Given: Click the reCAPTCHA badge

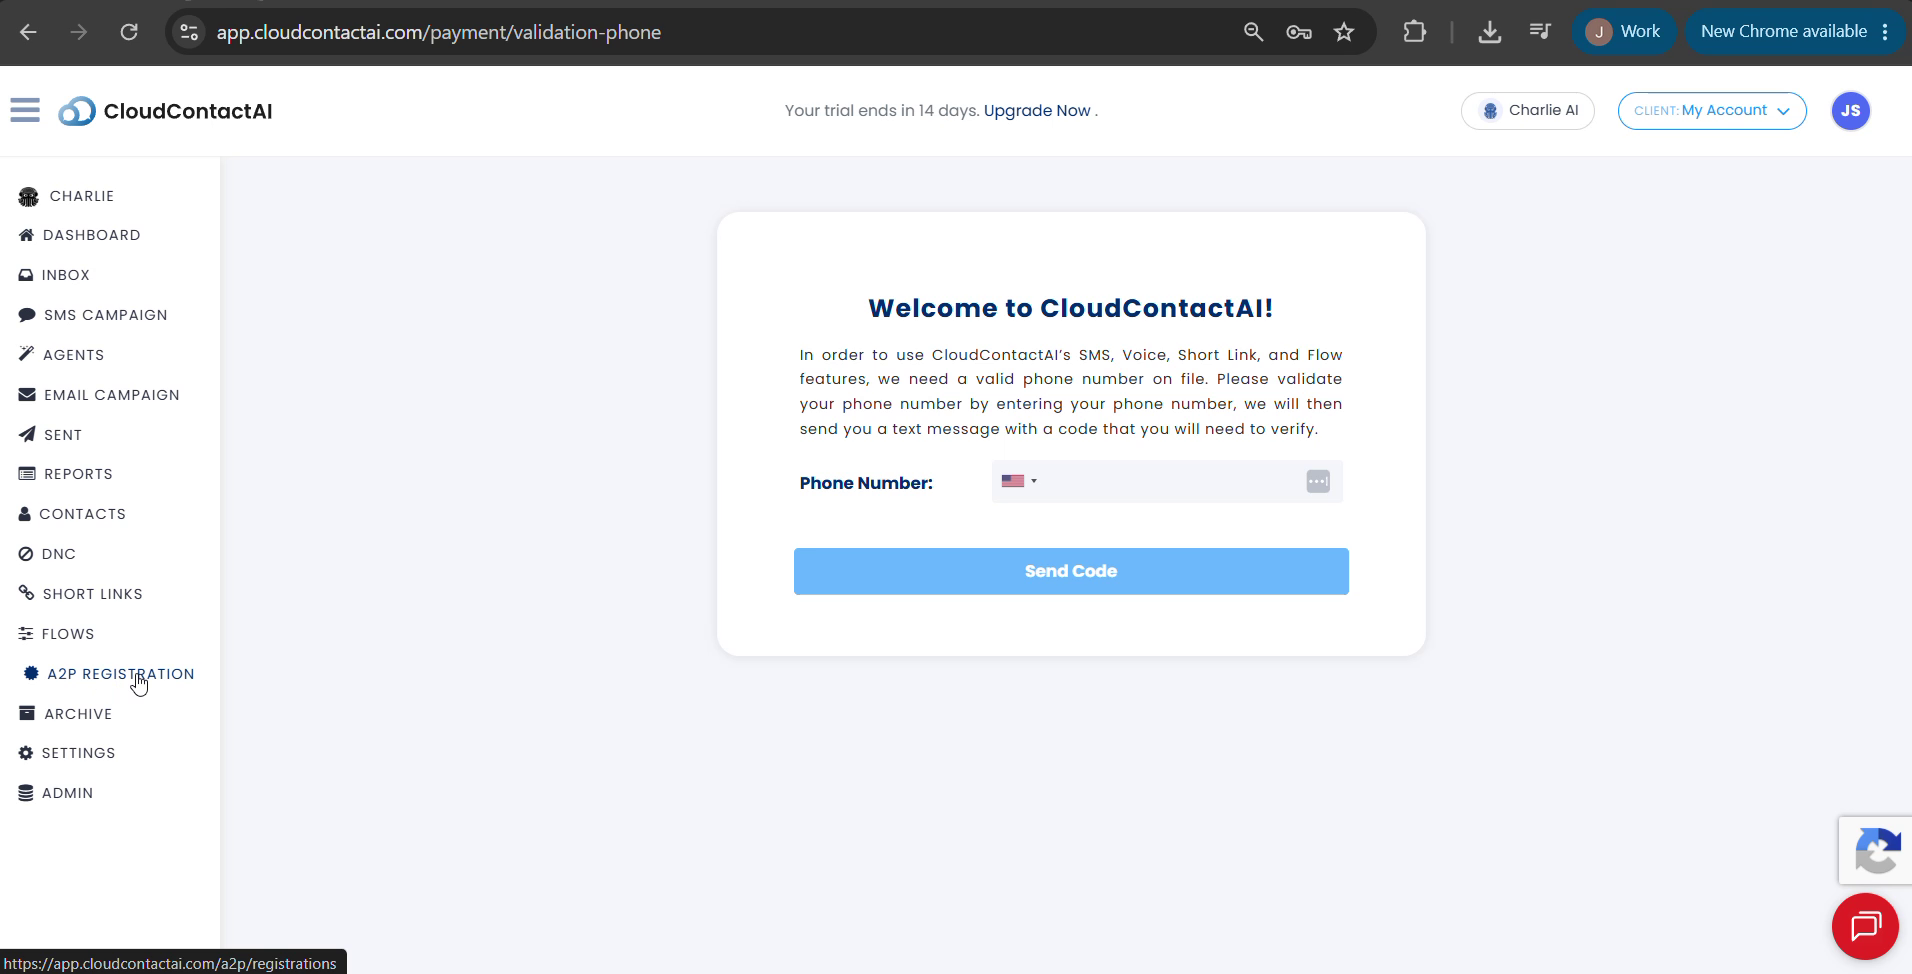Looking at the screenshot, I should (x=1876, y=851).
